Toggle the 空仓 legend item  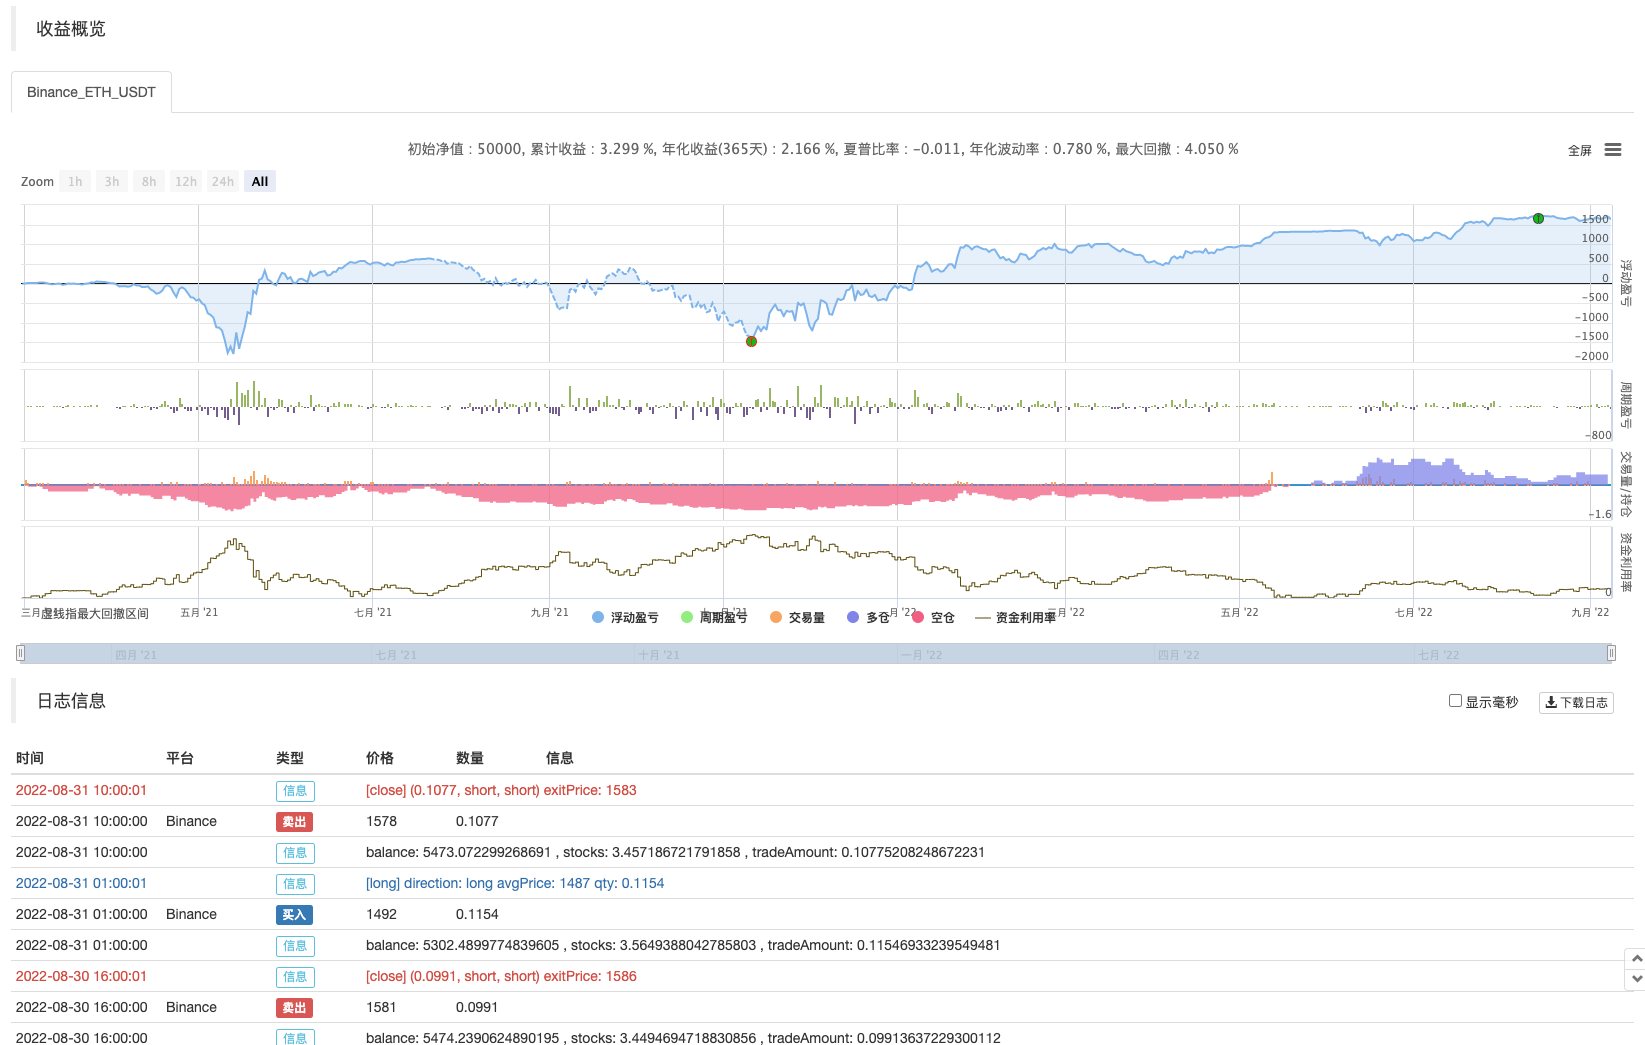(x=933, y=618)
